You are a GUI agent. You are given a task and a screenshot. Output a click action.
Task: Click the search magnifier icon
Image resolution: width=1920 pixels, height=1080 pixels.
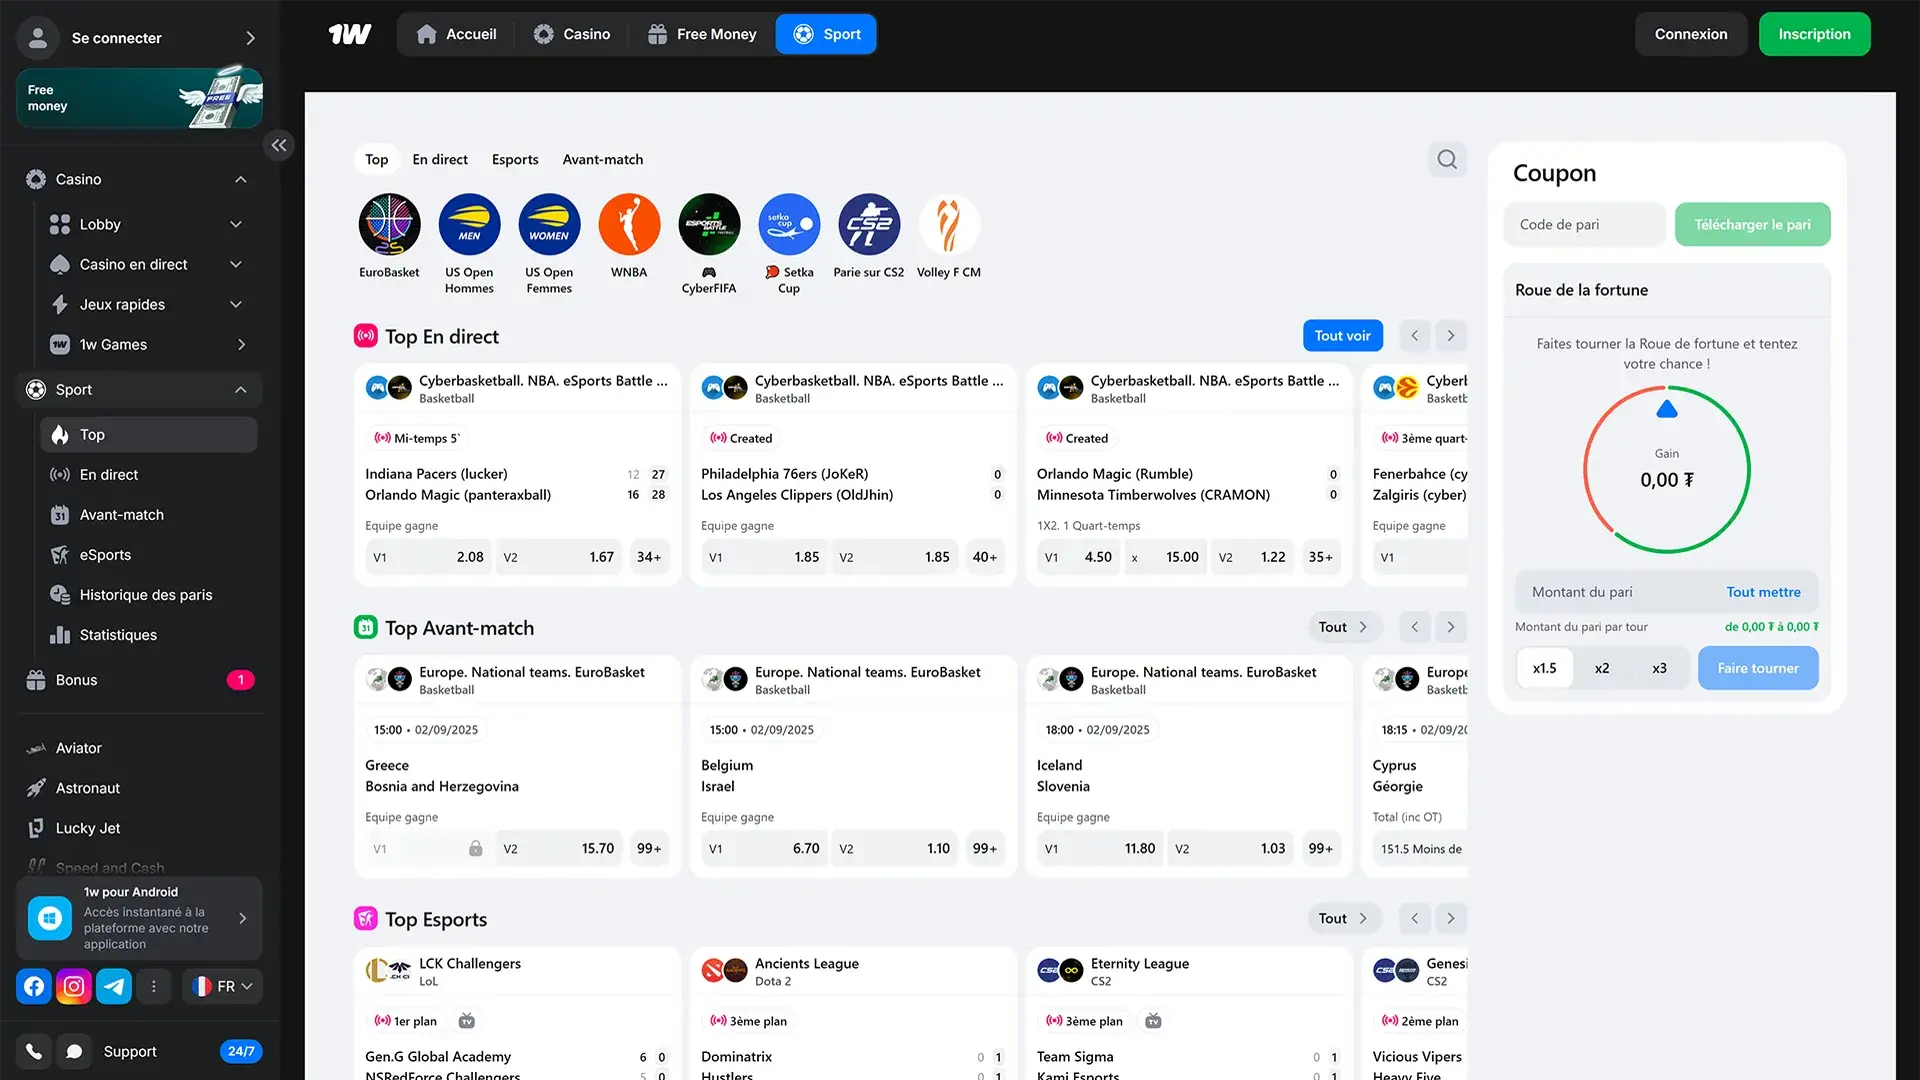(x=1447, y=159)
